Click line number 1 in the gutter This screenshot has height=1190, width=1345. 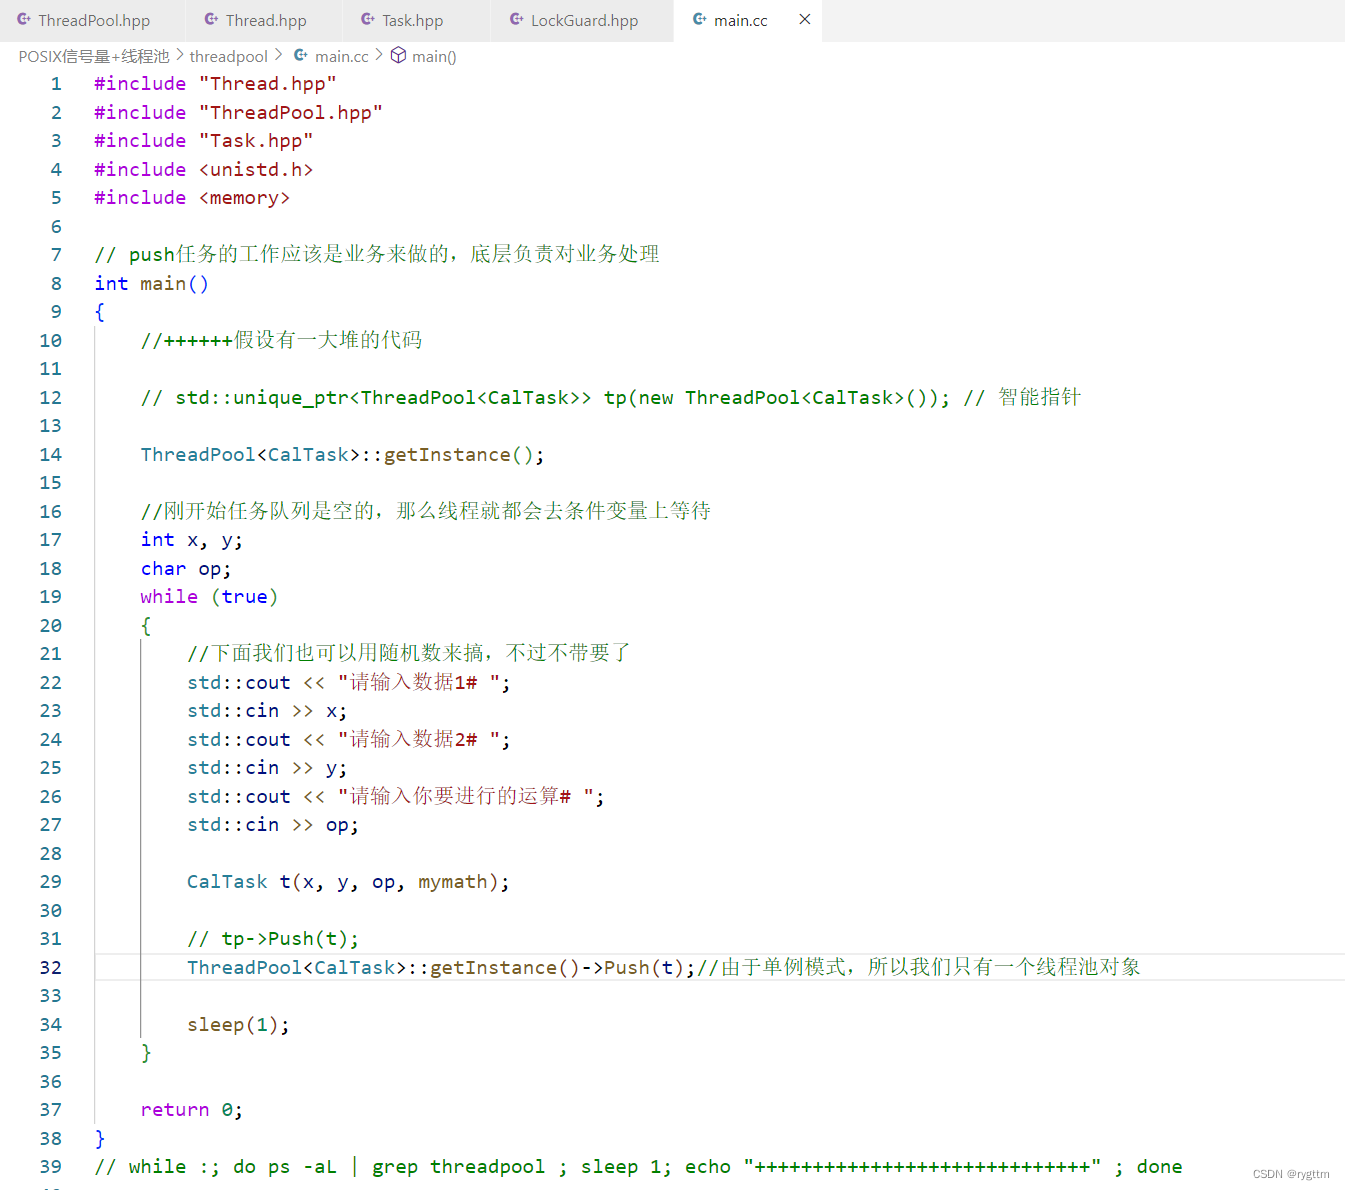[56, 84]
